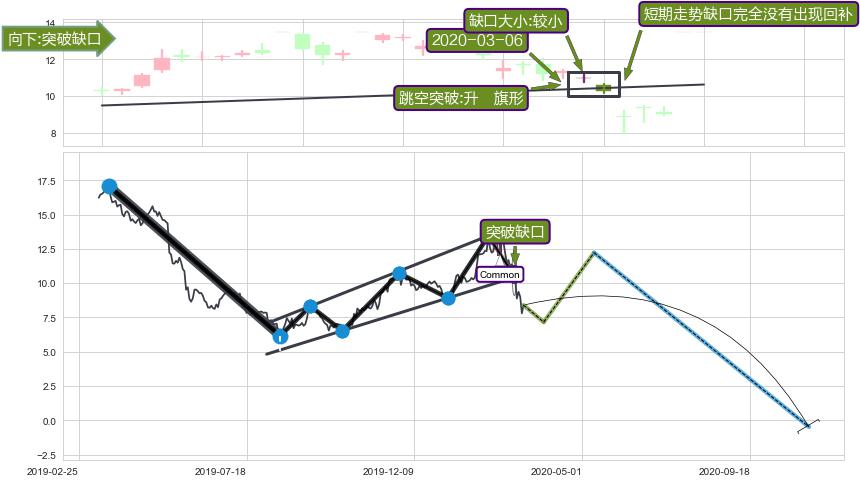
Task: Click the green arrow below '突破缺口' label
Action: coord(514,254)
